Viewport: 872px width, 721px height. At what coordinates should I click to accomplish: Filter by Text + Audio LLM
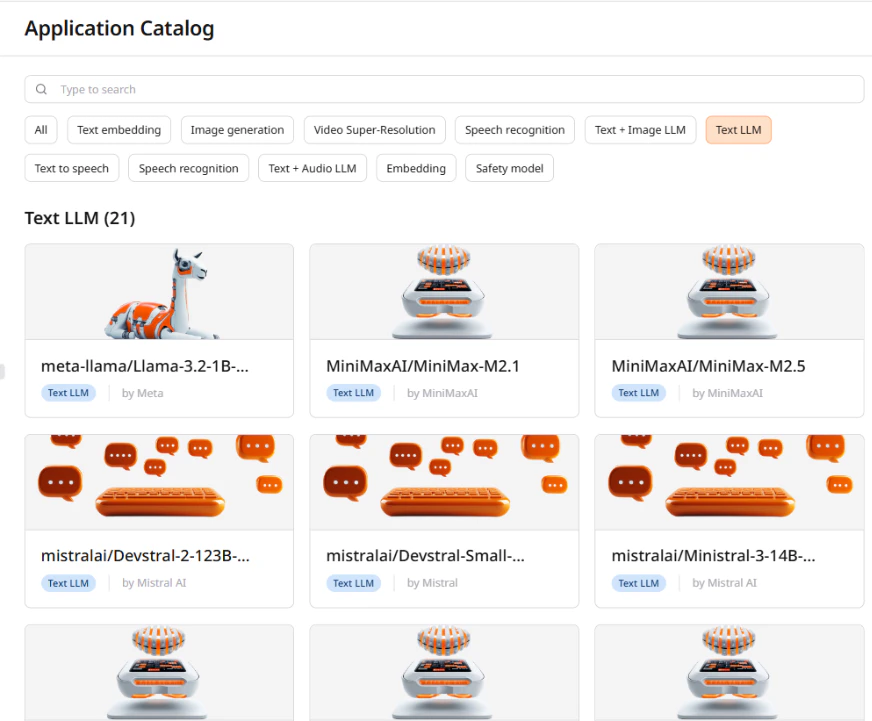(312, 168)
